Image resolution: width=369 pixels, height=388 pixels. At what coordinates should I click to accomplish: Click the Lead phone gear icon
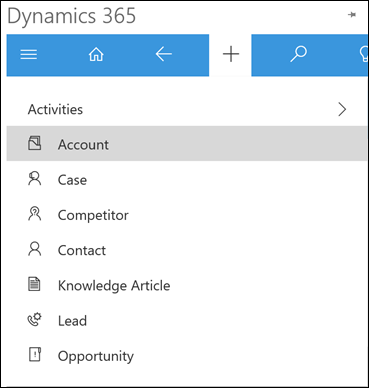coord(34,320)
